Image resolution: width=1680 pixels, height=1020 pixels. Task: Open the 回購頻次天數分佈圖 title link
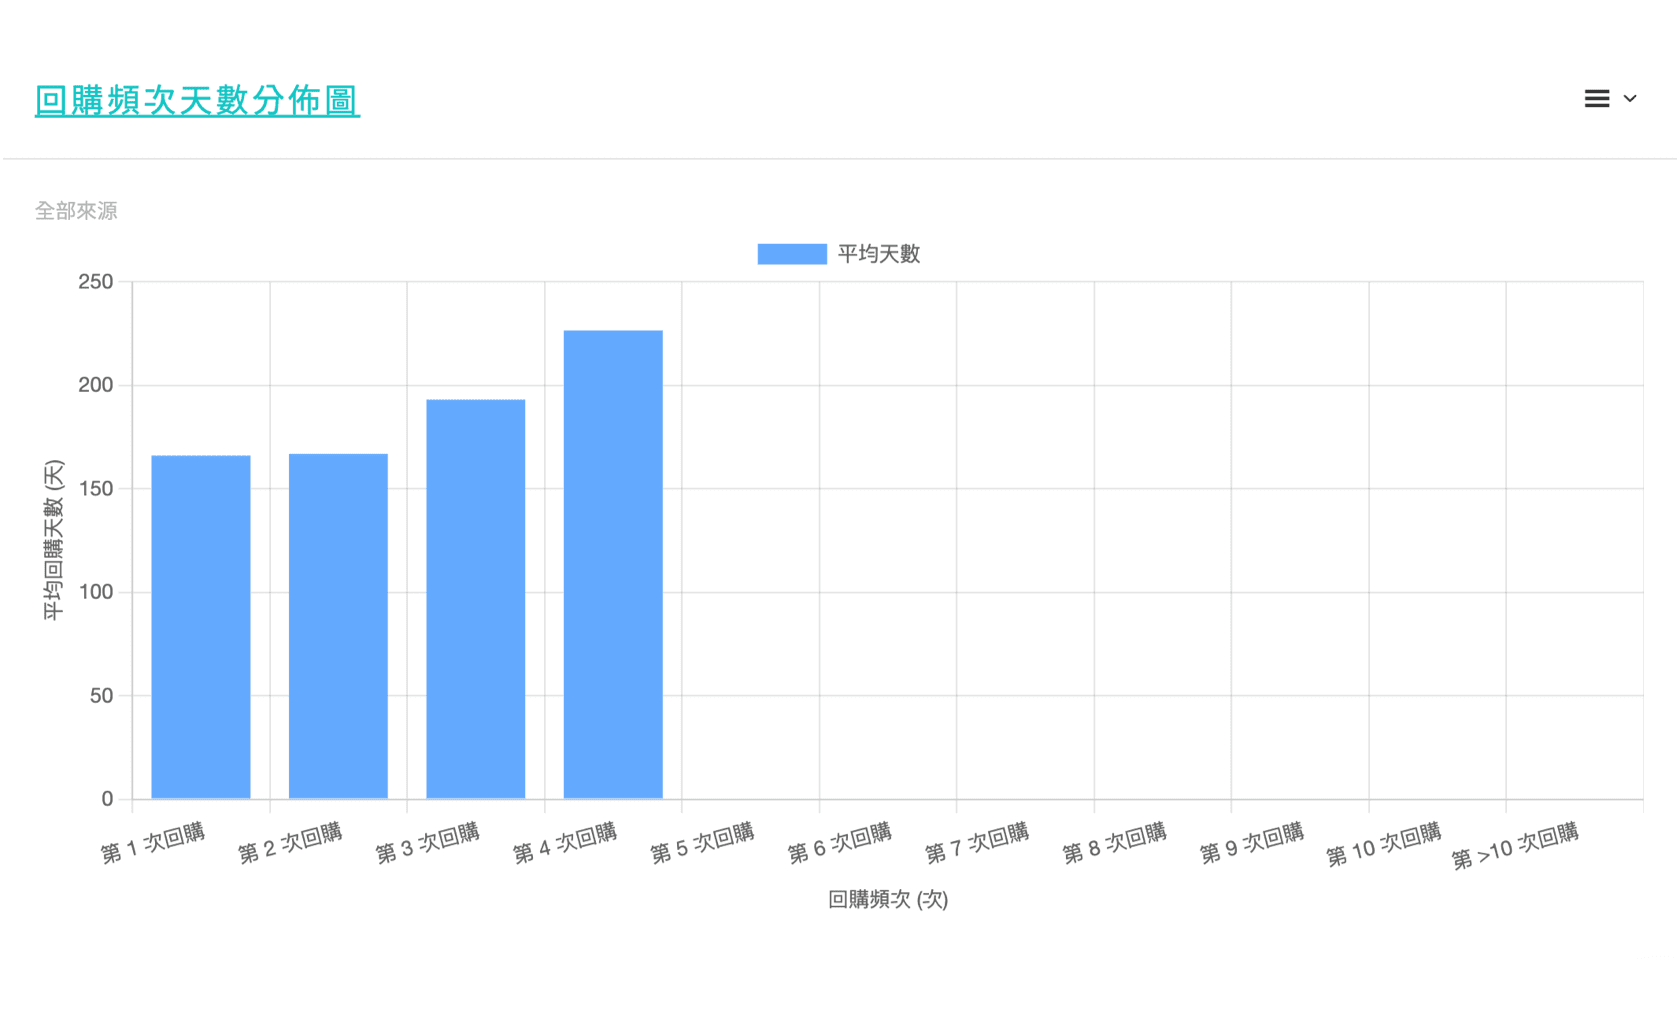[x=197, y=101]
